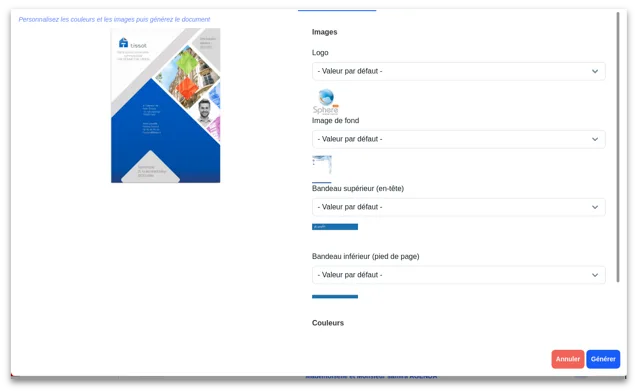The image size is (635, 391).
Task: Open the Image de fond dropdown
Action: [458, 139]
